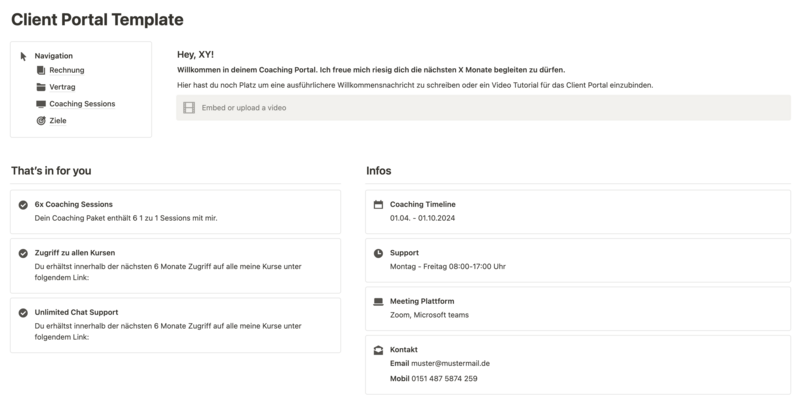The width and height of the screenshot is (800, 408).
Task: Click the calendar icon at Coaching Timeline
Action: click(378, 205)
